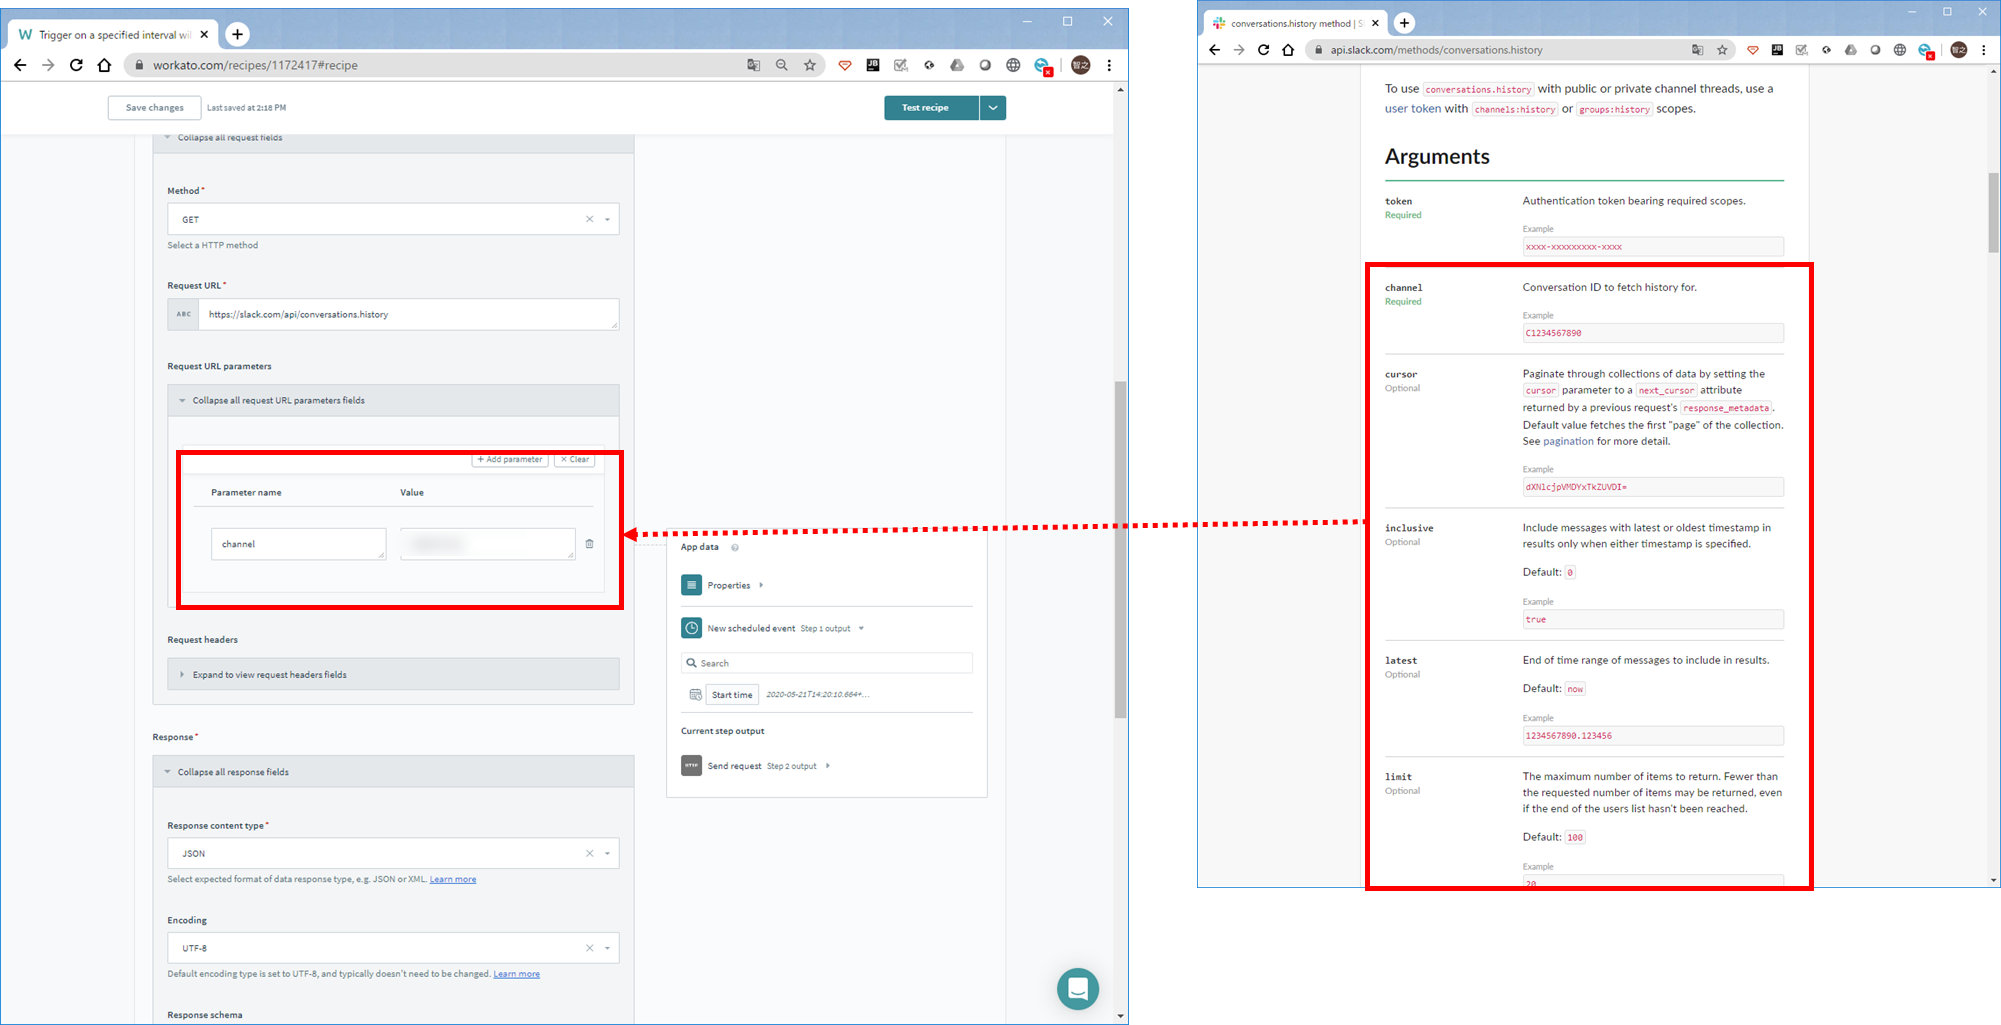Open the Response content type dropdown arrow
Image resolution: width=2001 pixels, height=1025 pixels.
coord(607,853)
